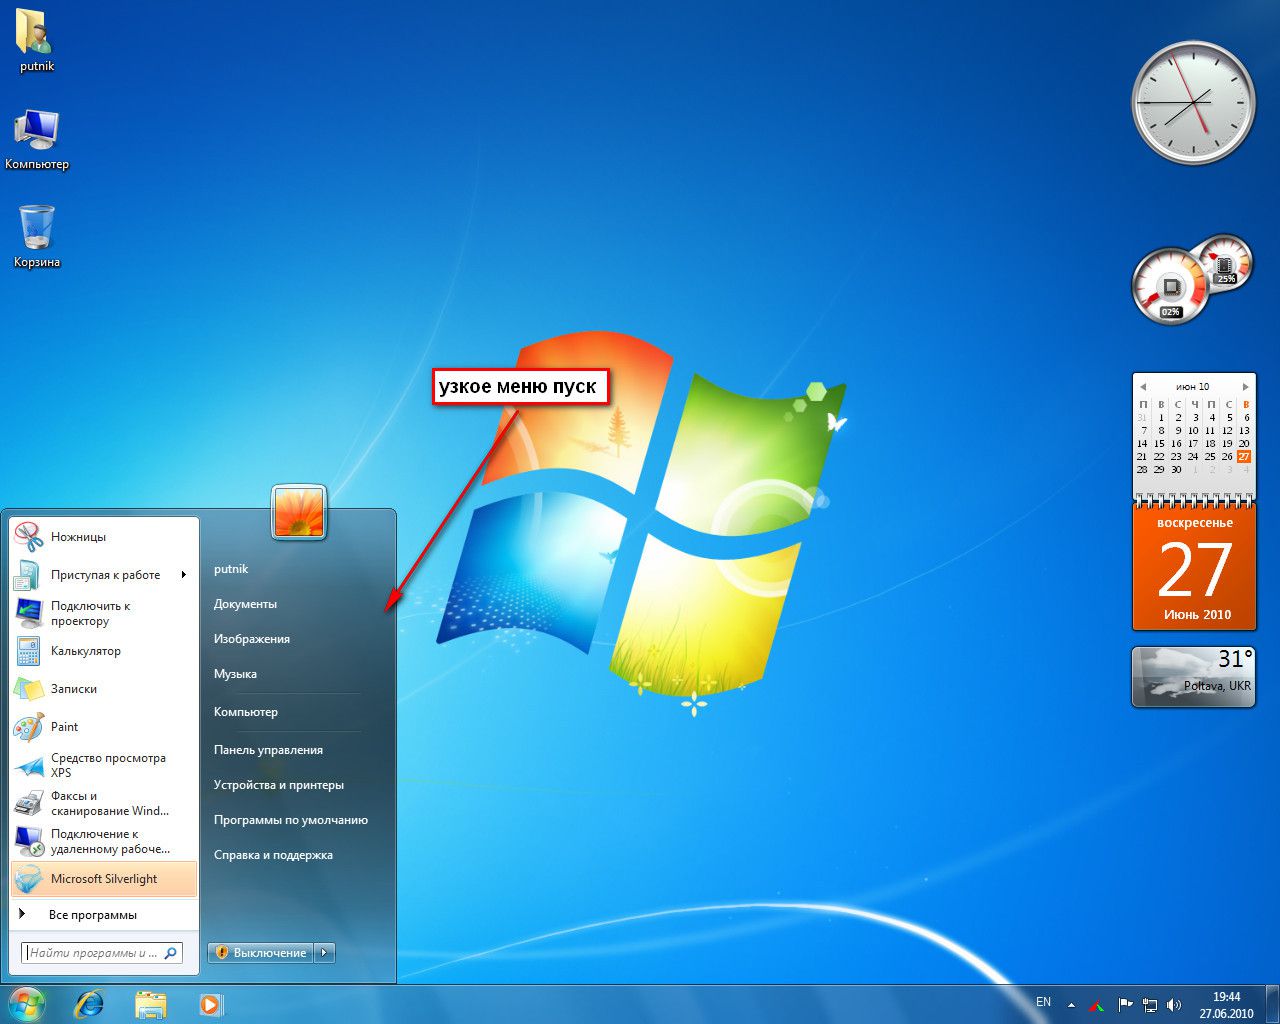
Task: Launch Internet Explorer from the taskbar
Action: 90,1004
